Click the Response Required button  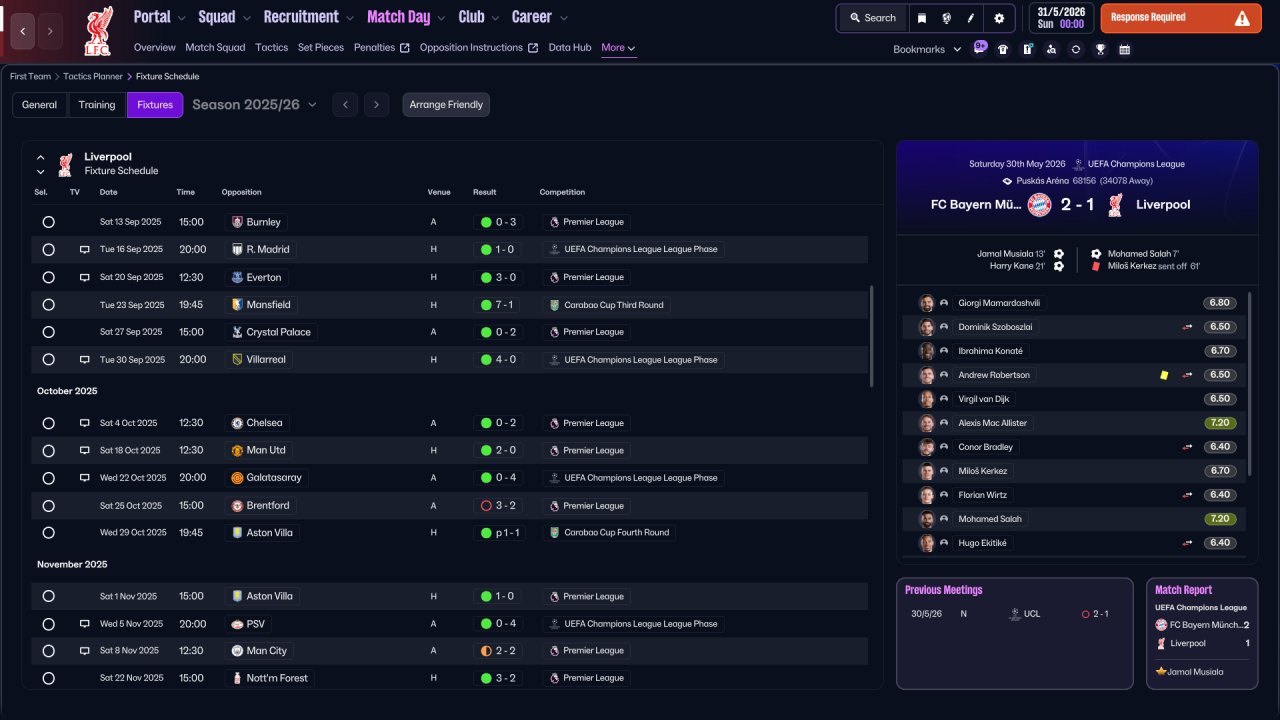pyautogui.click(x=1181, y=18)
